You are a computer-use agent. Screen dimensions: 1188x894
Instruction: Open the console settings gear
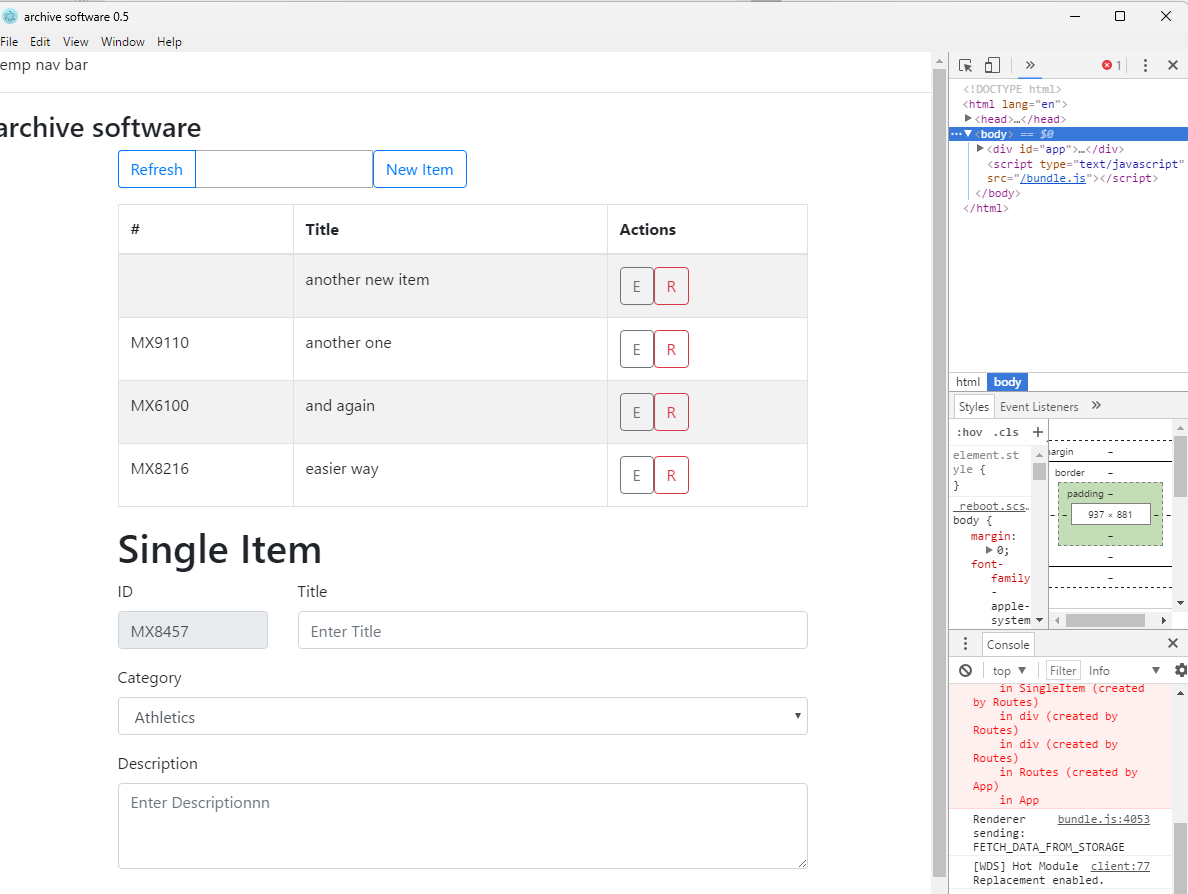coord(1181,670)
